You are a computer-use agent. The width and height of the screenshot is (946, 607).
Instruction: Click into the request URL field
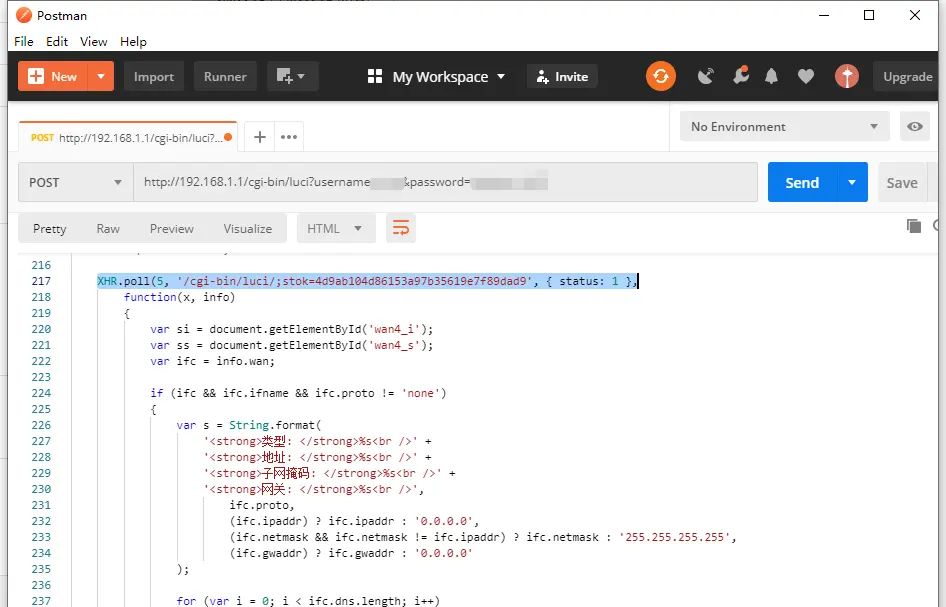click(445, 182)
